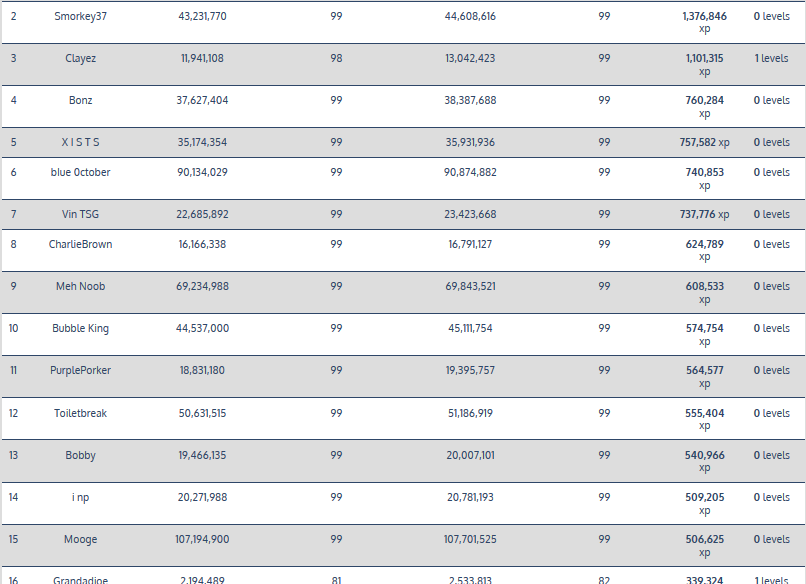Click Mooge's starting xp 107,194,900

[x=202, y=539]
